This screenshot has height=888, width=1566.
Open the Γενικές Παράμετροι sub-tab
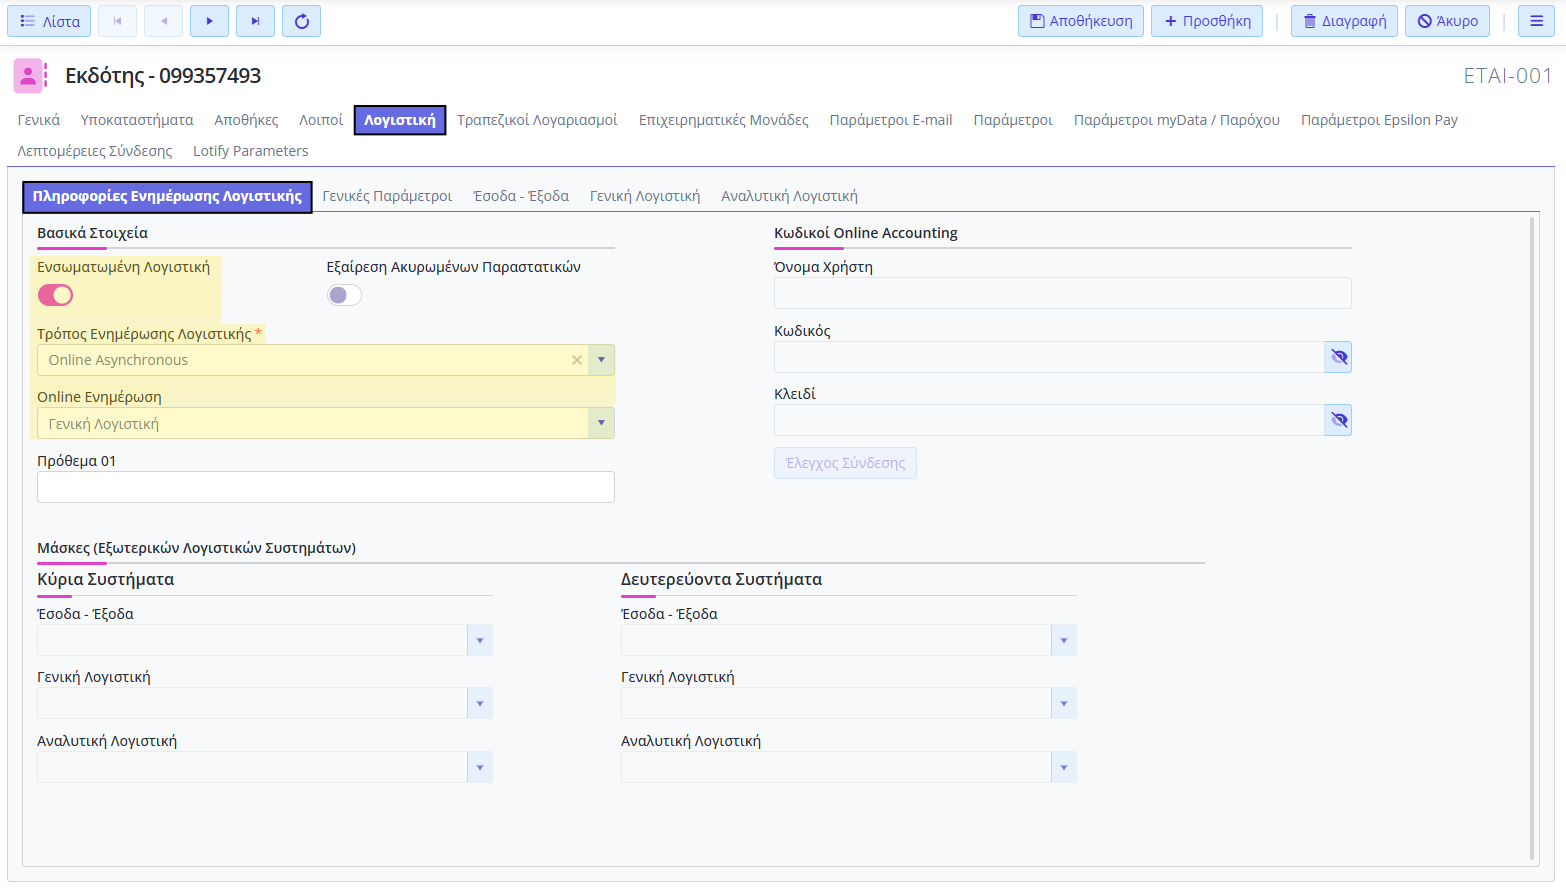387,196
